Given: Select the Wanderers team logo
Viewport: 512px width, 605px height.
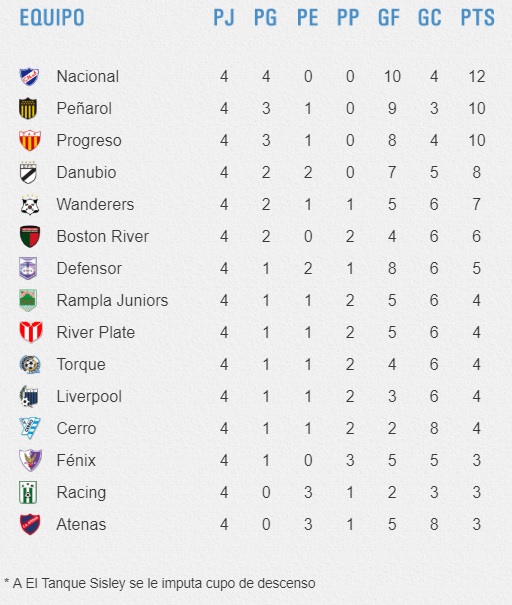Looking at the screenshot, I should click(x=29, y=204).
